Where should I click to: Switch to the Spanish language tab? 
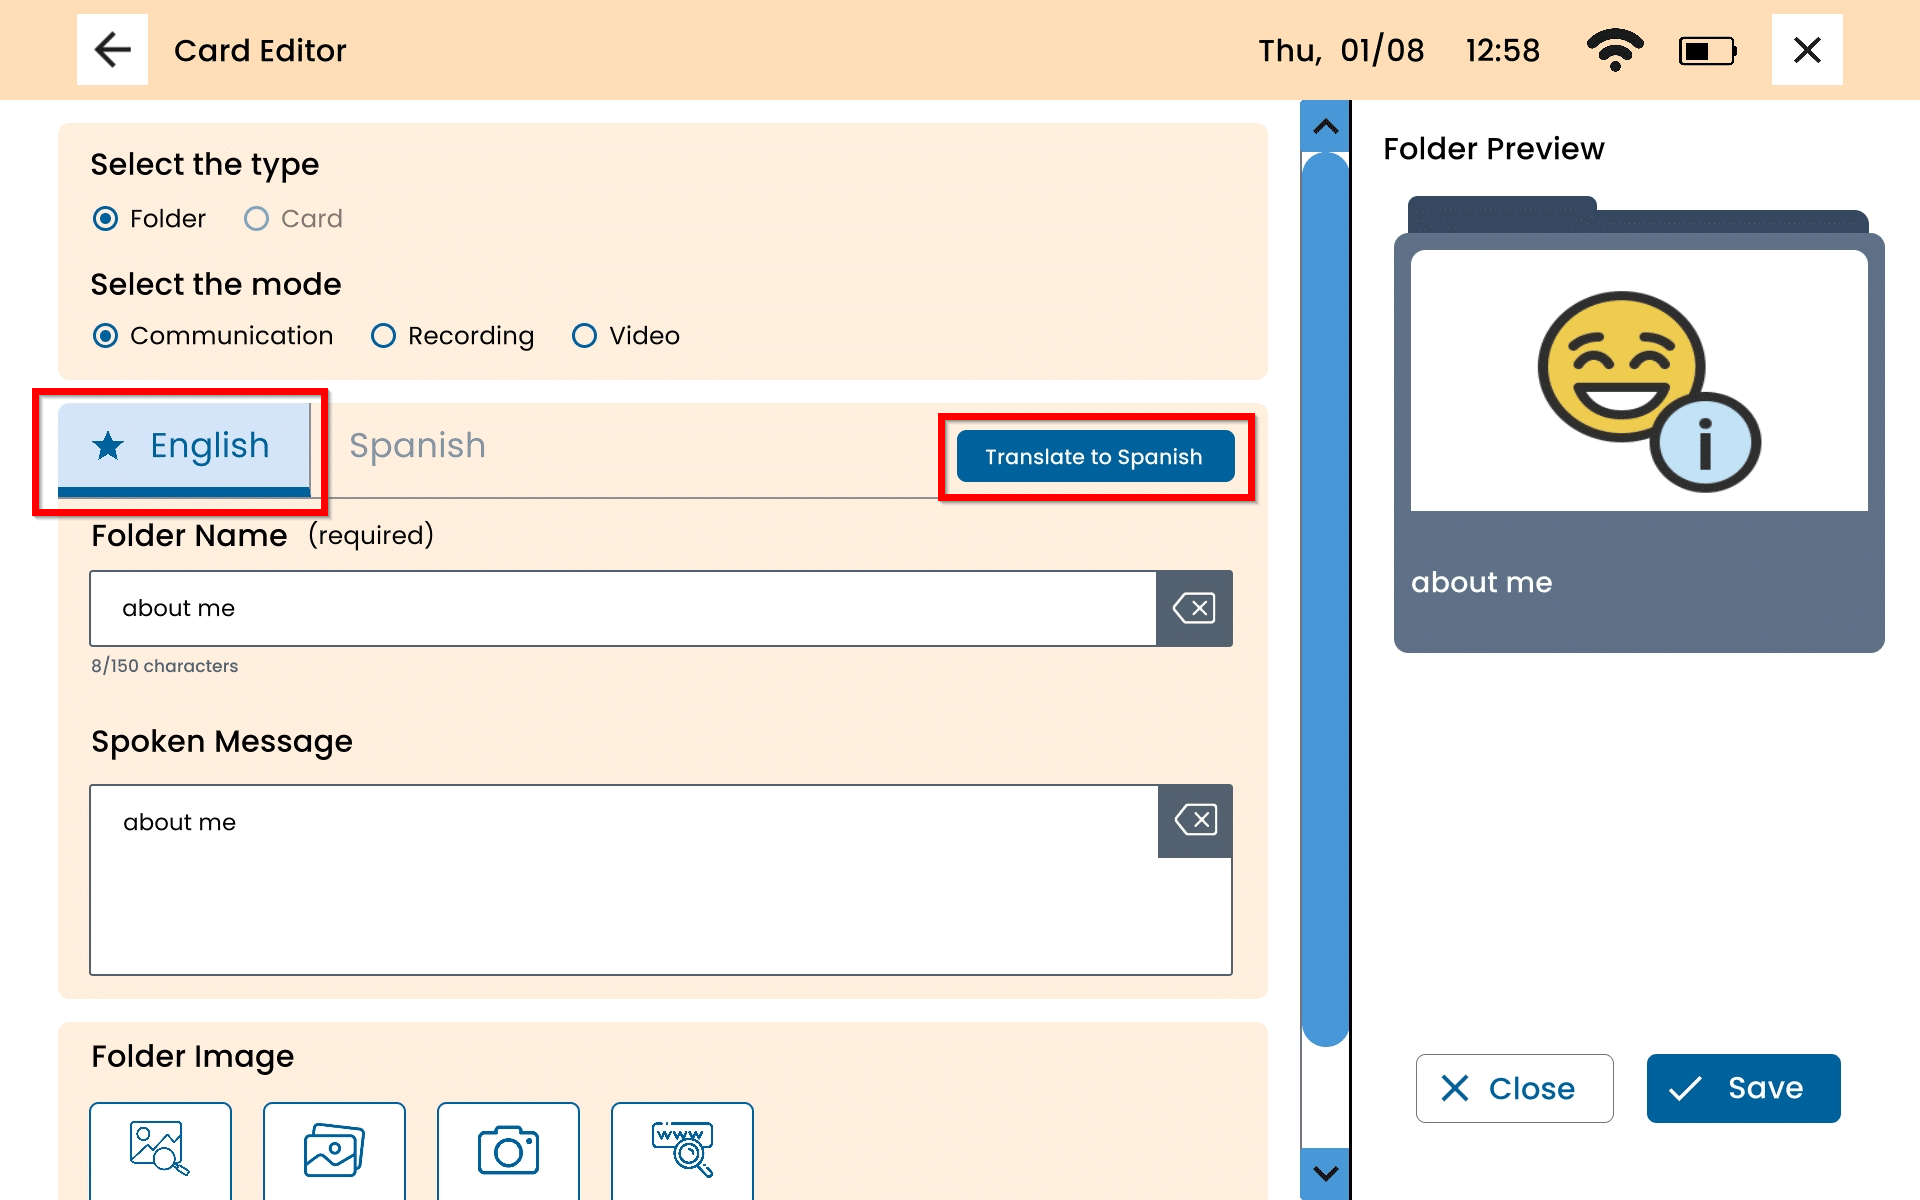click(417, 446)
